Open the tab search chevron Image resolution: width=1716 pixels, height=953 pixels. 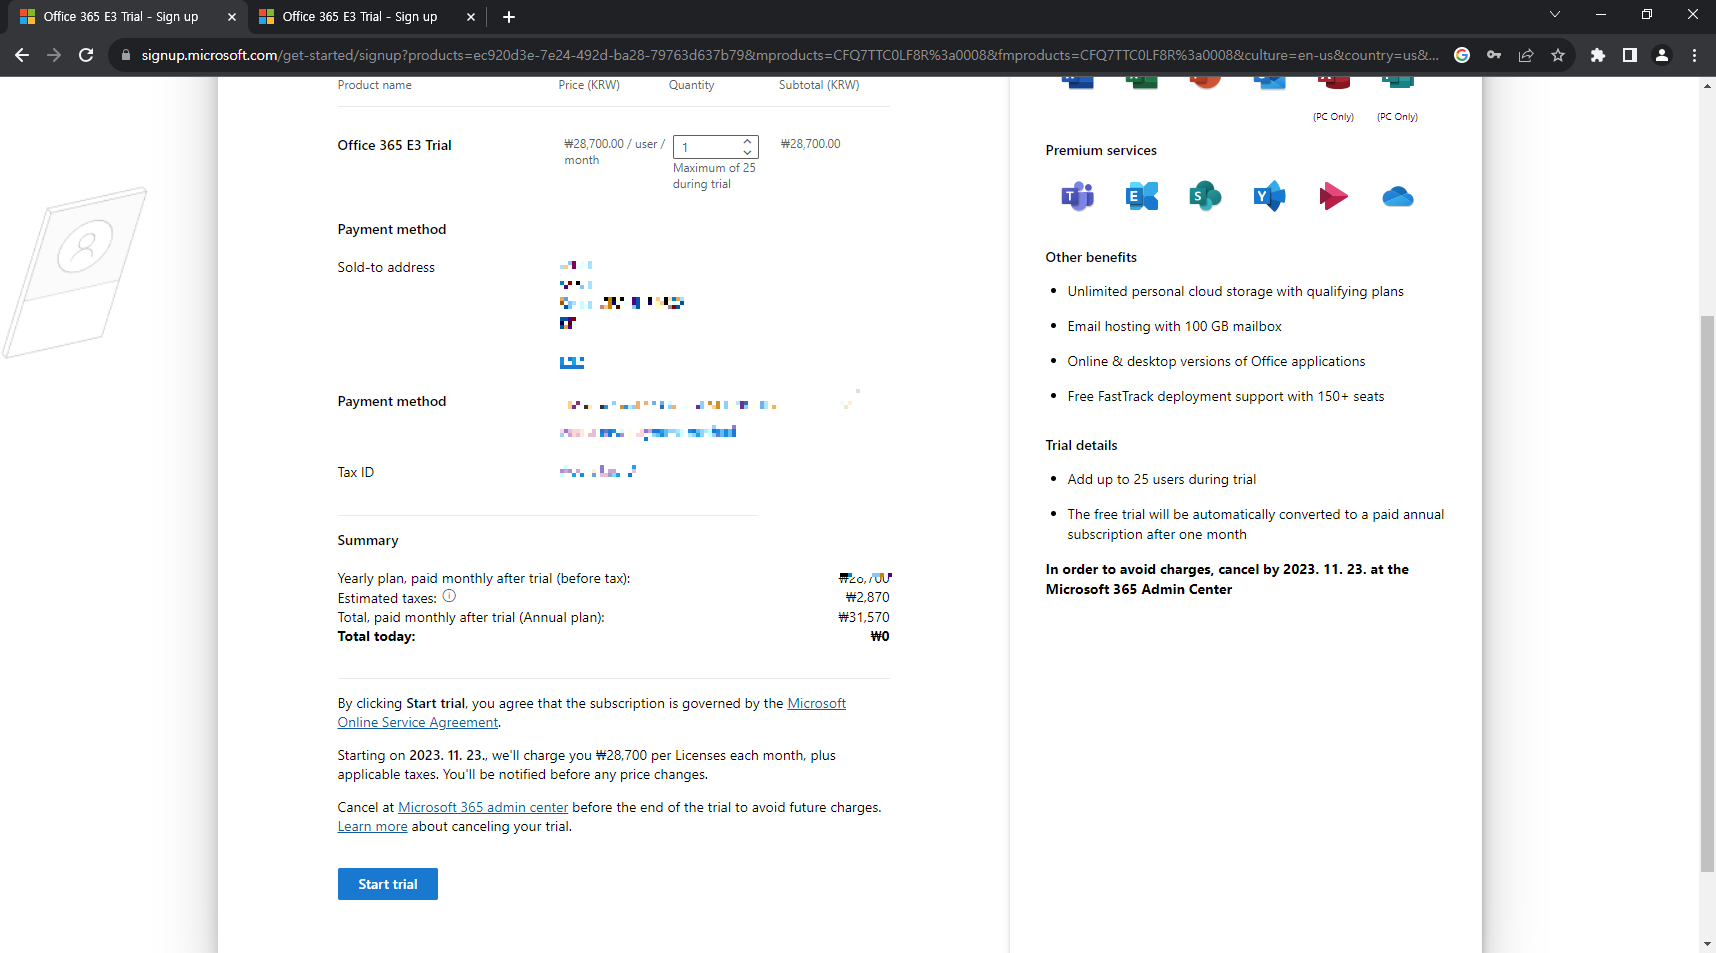click(x=1554, y=15)
